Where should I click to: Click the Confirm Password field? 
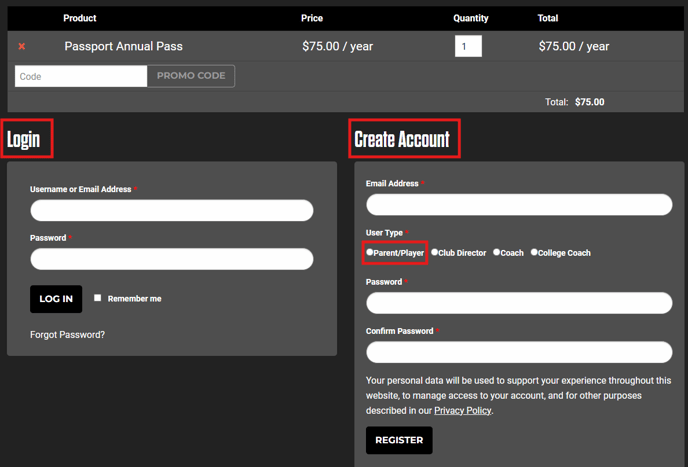tap(519, 352)
